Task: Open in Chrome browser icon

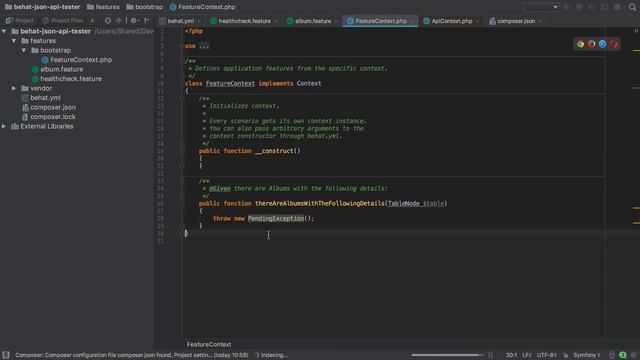Action: pos(580,44)
